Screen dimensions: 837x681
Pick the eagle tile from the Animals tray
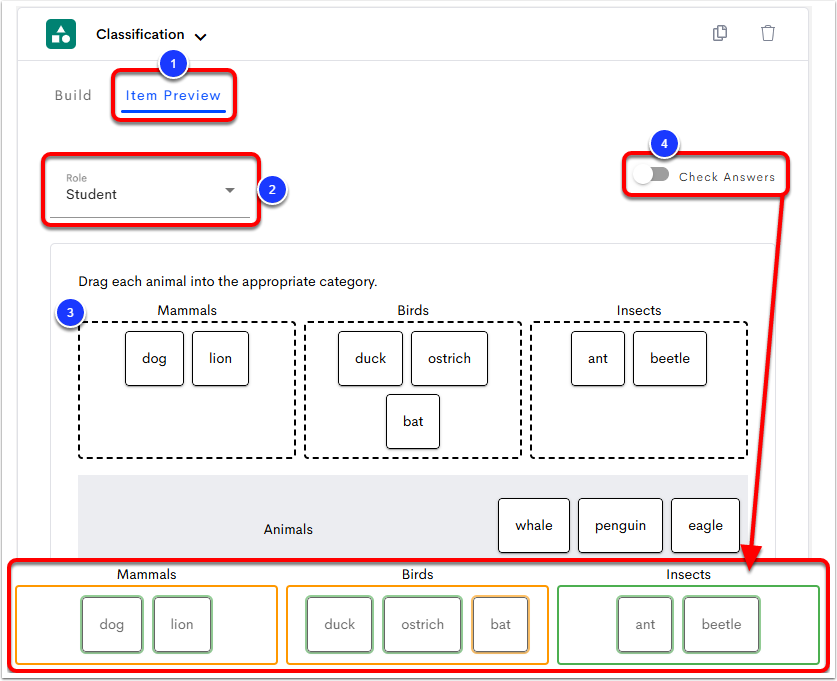705,526
